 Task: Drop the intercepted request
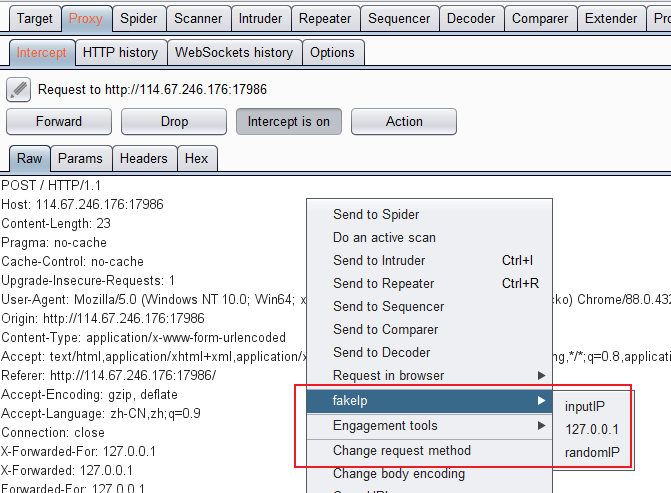pyautogui.click(x=174, y=121)
